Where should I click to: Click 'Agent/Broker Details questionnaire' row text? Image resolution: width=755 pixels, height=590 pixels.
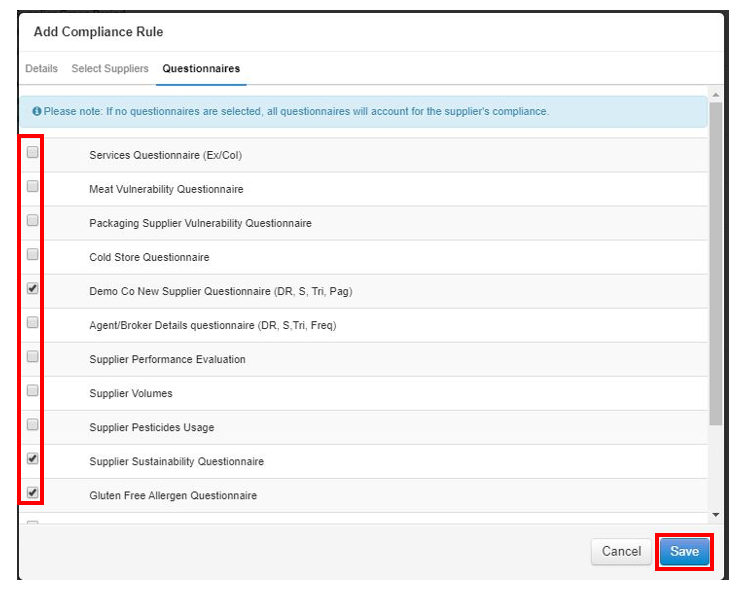(213, 326)
